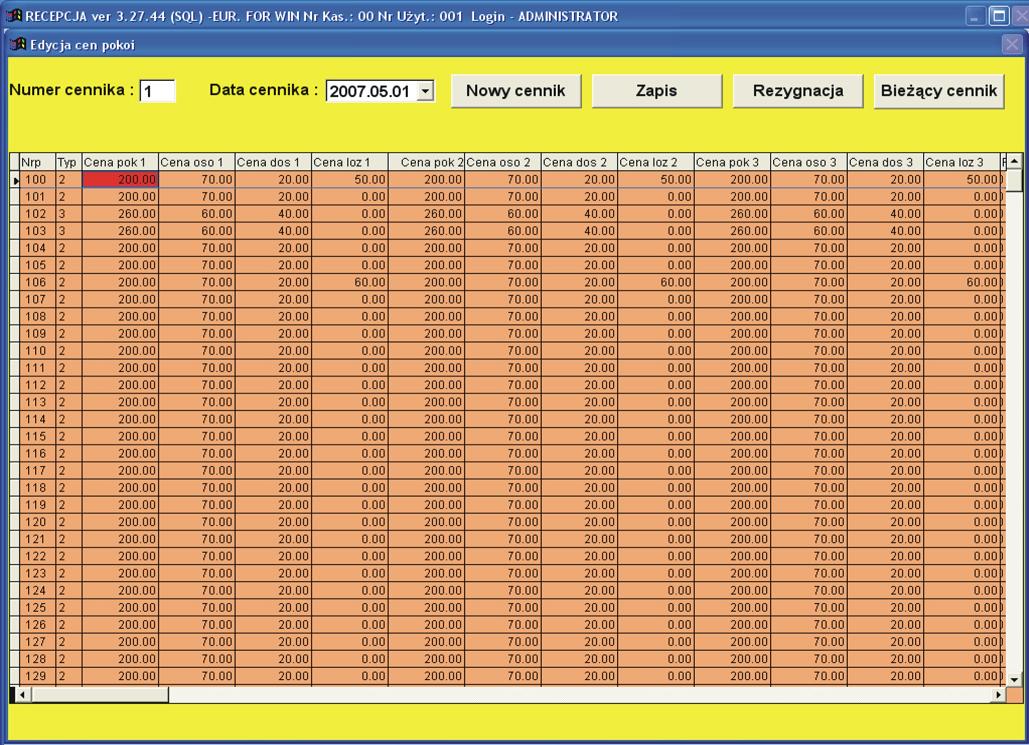Image resolution: width=1029 pixels, height=745 pixels.
Task: Select the Cena oso 2 column header
Action: coord(503,162)
